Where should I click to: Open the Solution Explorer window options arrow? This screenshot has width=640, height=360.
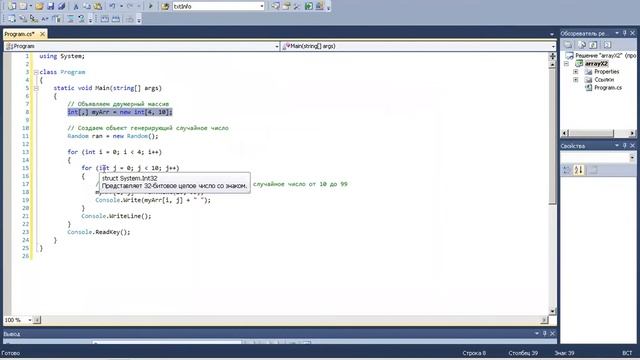[x=617, y=33]
